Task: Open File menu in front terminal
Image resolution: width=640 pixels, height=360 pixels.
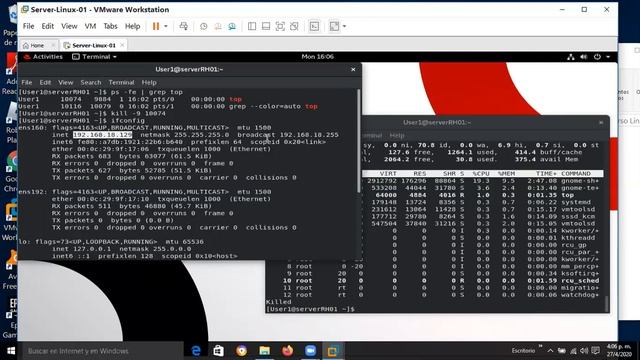Action: (27, 82)
